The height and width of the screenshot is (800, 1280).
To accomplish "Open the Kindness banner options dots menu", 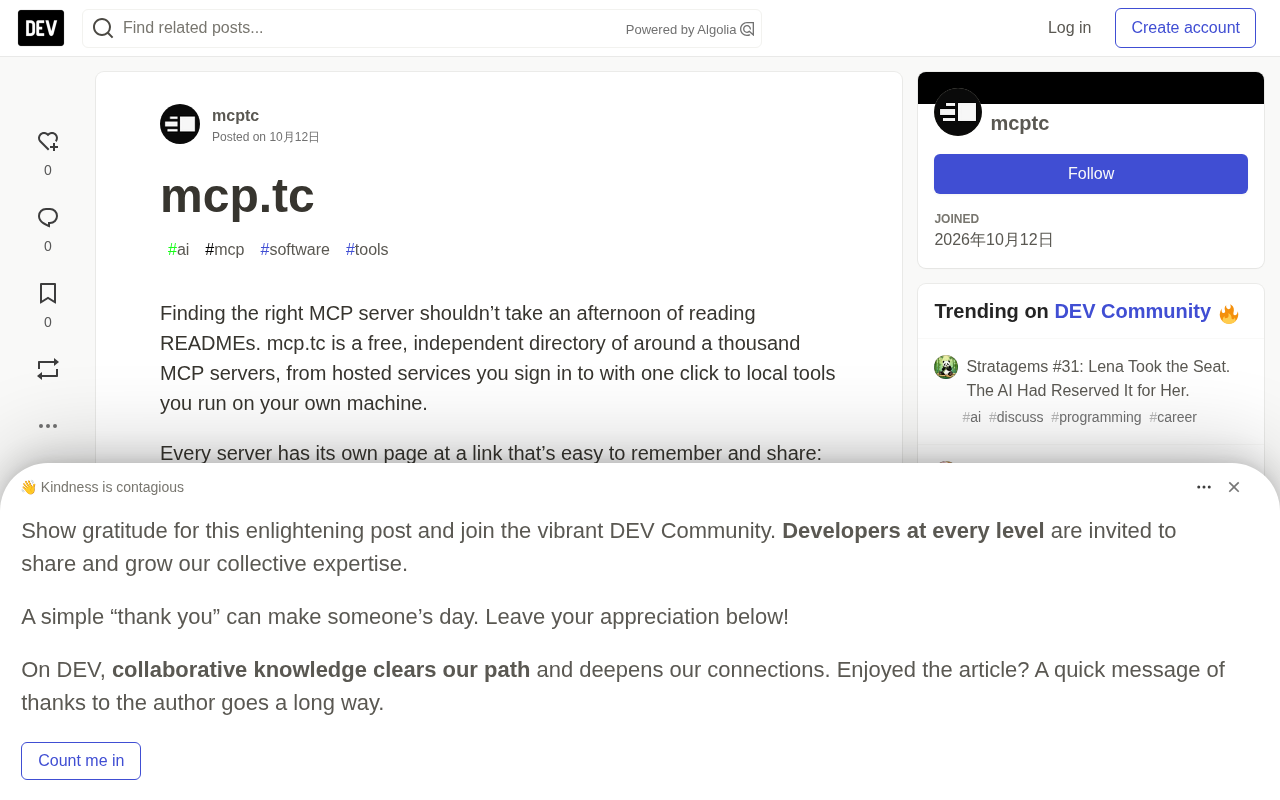I will [x=1204, y=487].
